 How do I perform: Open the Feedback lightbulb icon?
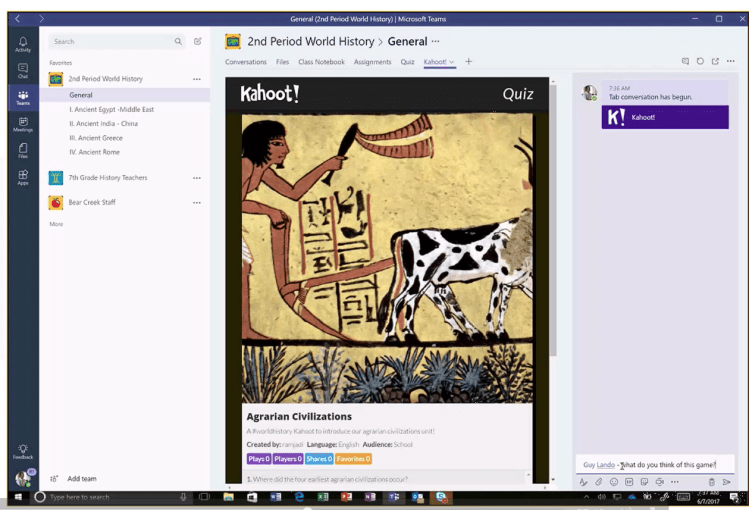click(23, 451)
